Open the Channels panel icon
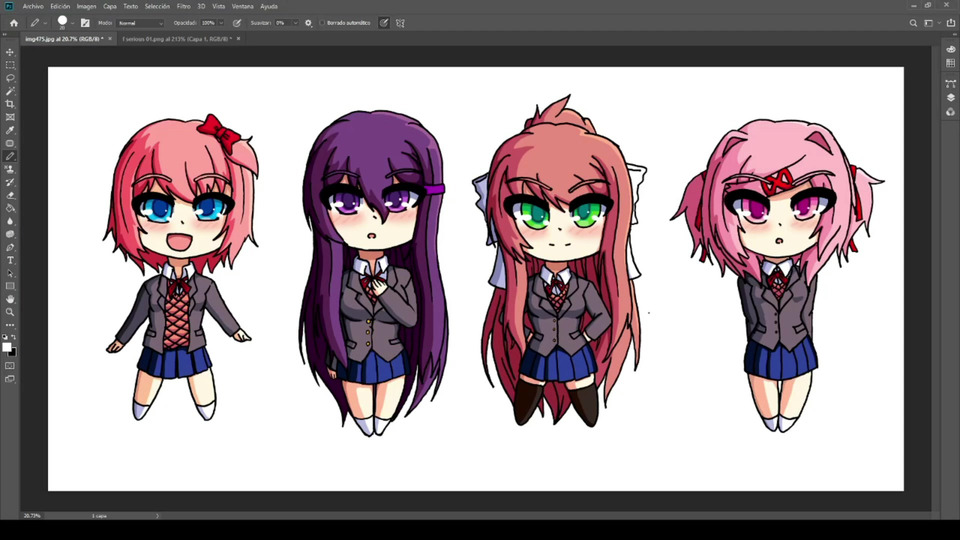 (950, 112)
